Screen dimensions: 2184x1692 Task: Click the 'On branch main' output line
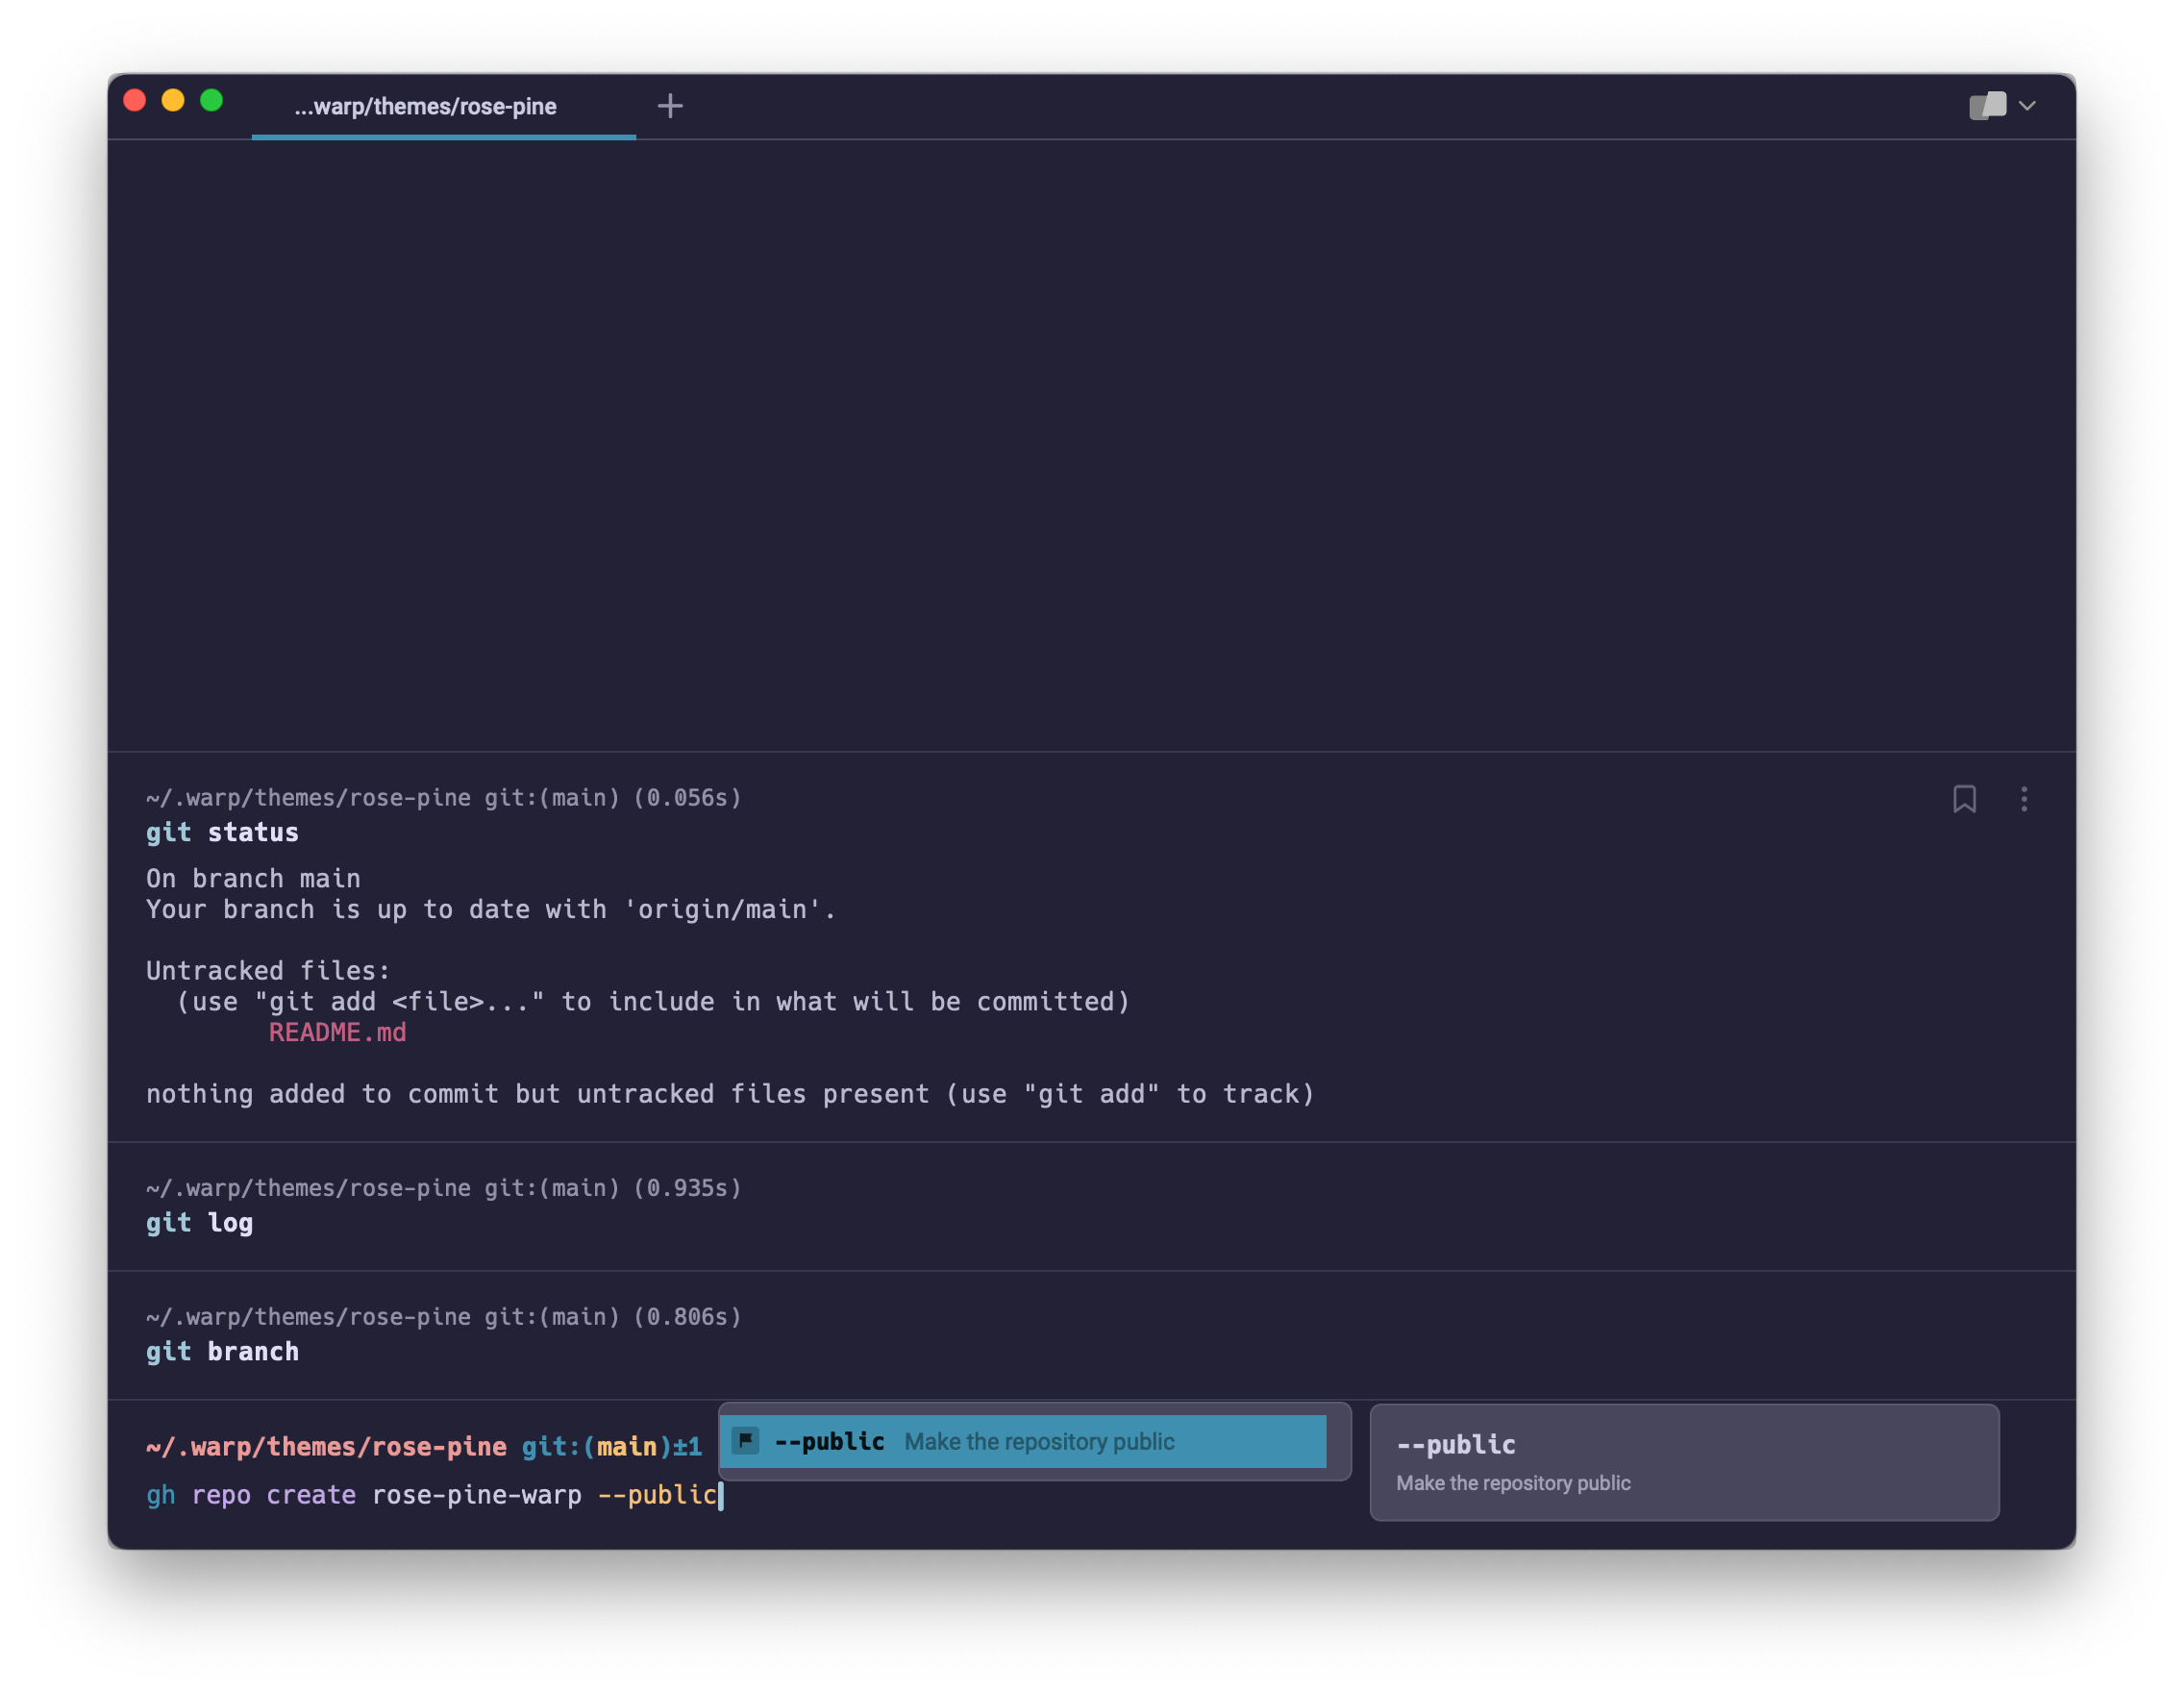click(253, 878)
